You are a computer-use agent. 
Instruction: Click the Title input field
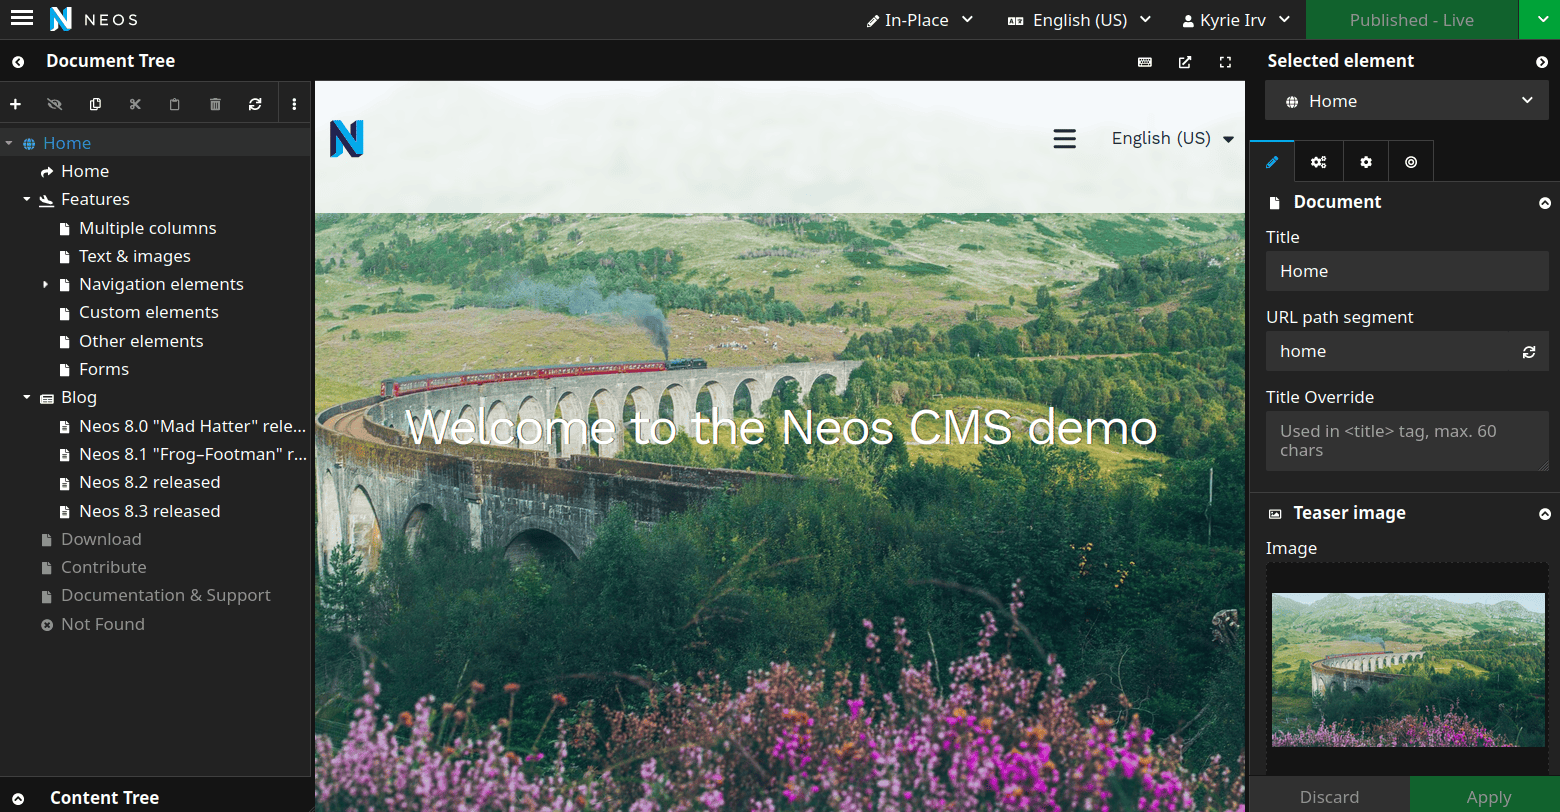(x=1407, y=271)
